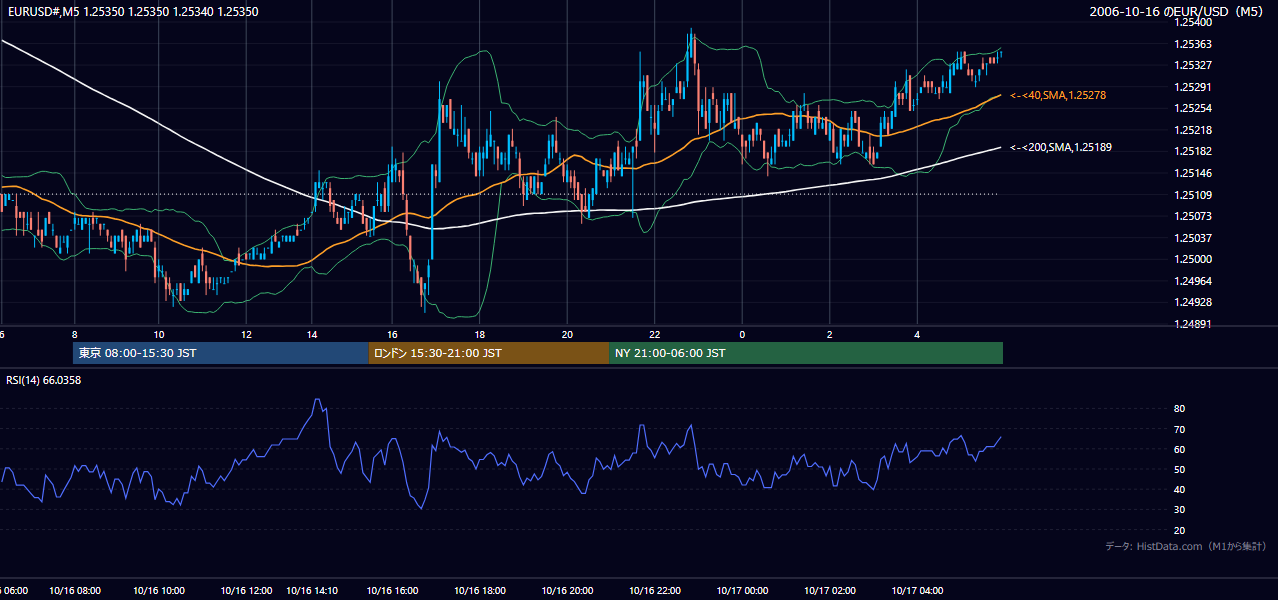
Task: Click the 10/16 20:00 time label
Action: pyautogui.click(x=567, y=590)
